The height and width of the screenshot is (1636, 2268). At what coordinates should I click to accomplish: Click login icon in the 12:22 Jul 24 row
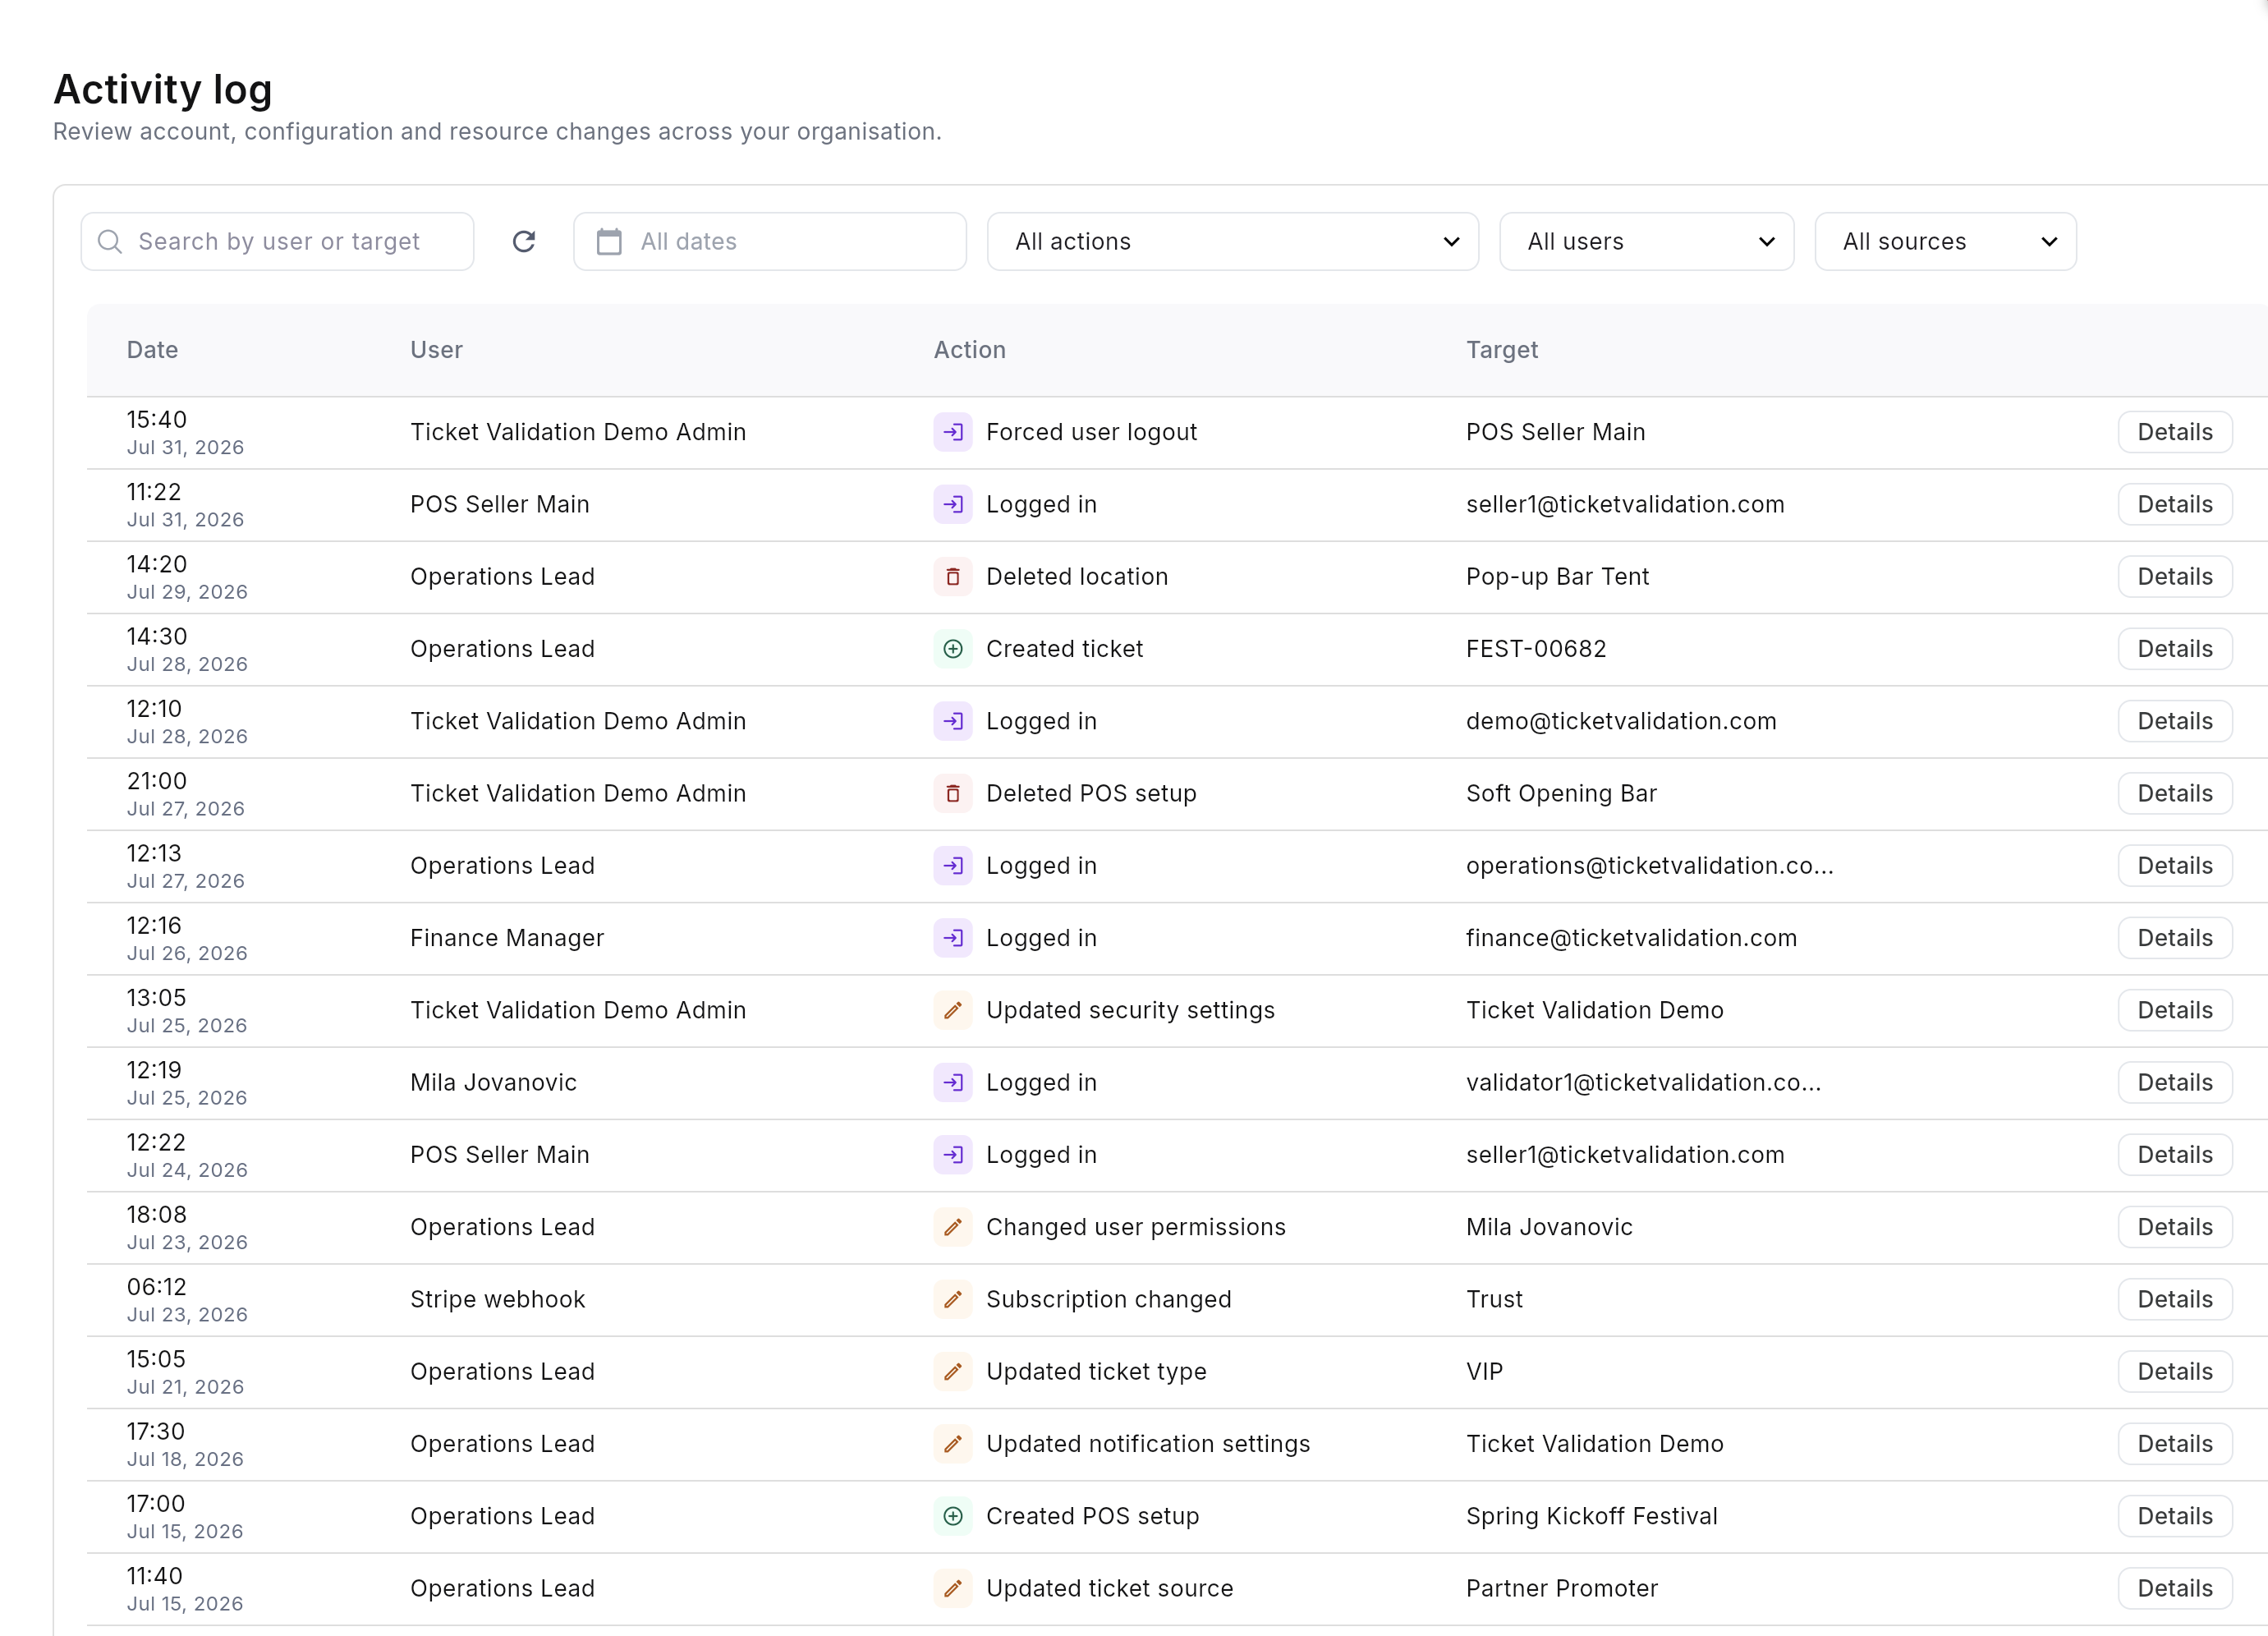coord(953,1155)
